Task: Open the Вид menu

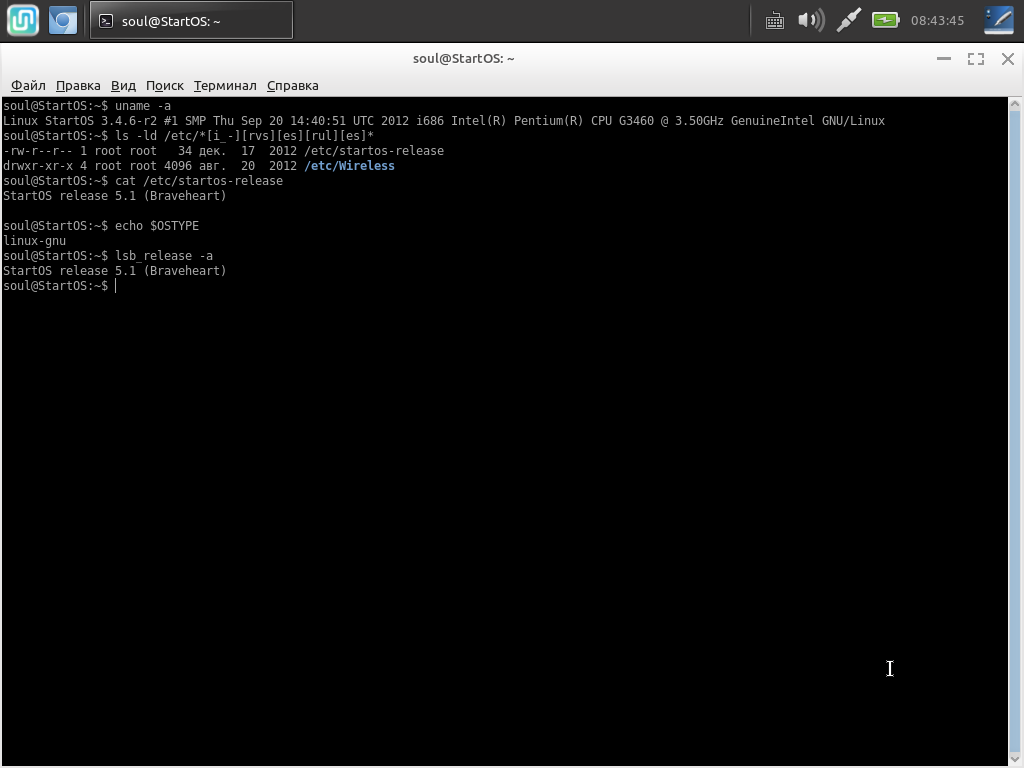Action: coord(123,86)
